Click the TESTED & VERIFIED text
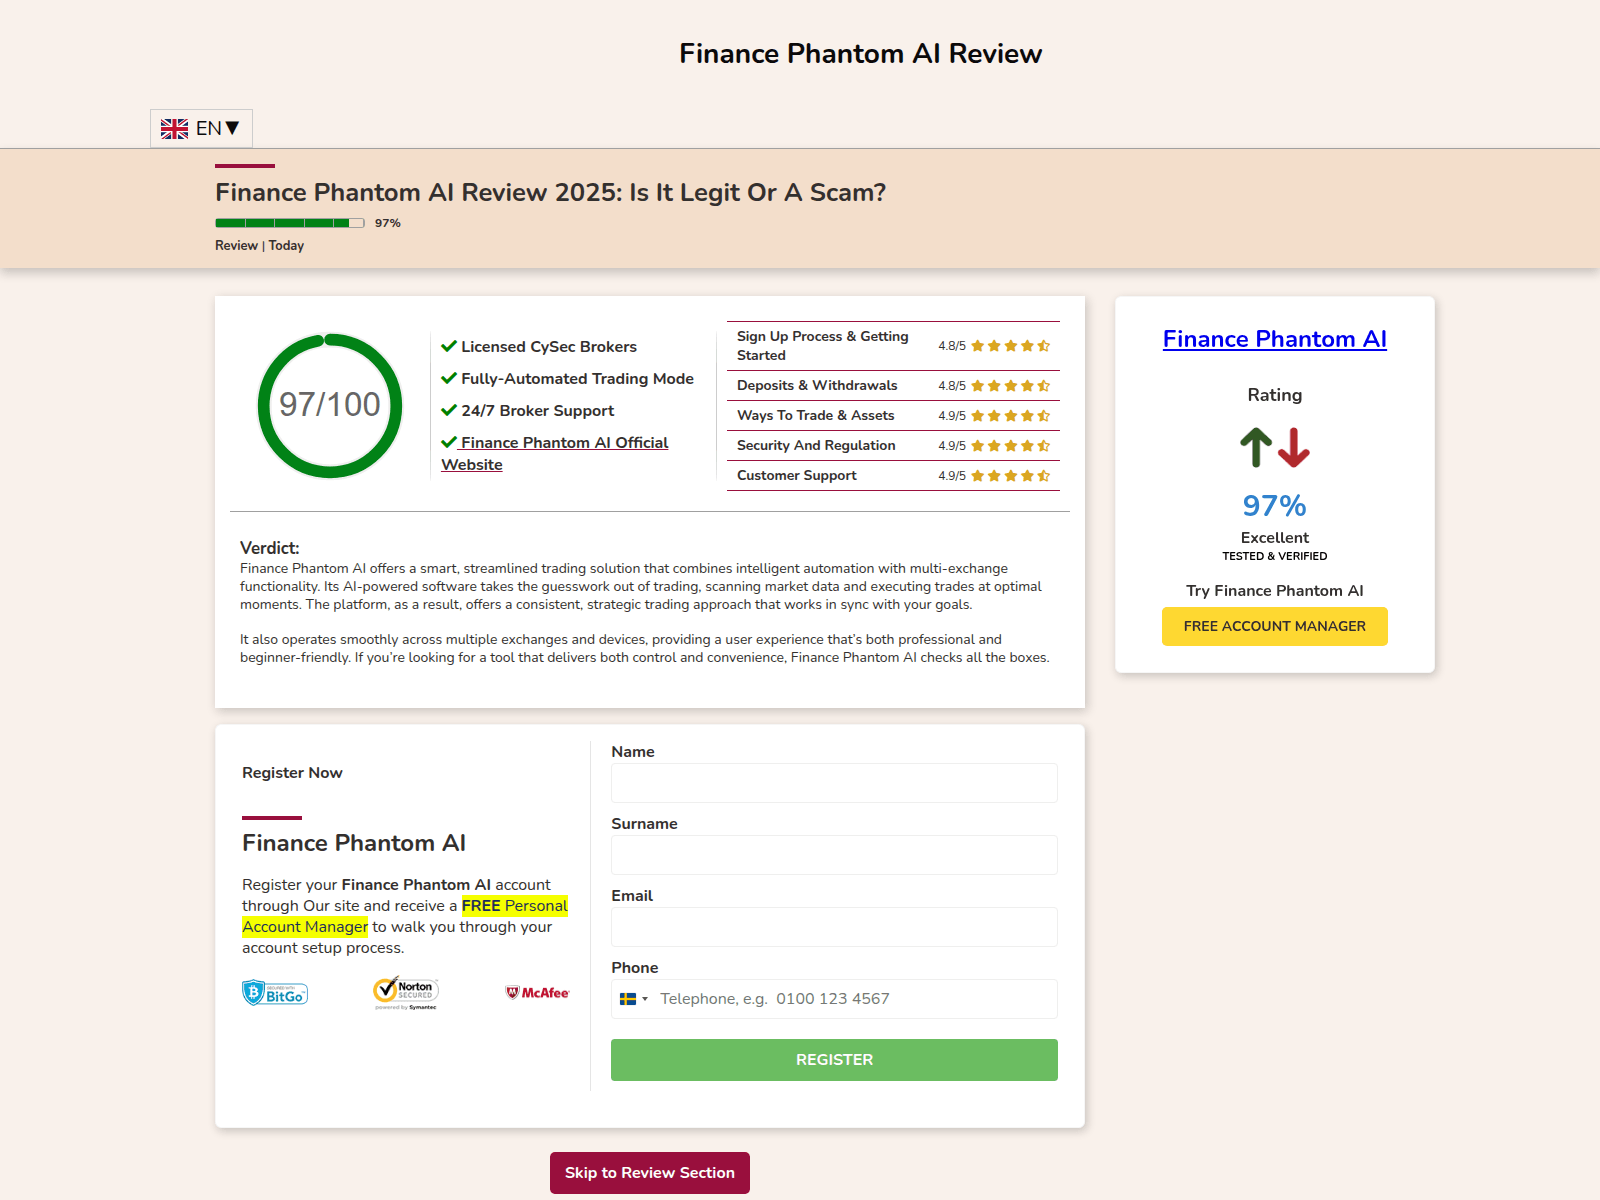This screenshot has height=1200, width=1600. (x=1275, y=556)
